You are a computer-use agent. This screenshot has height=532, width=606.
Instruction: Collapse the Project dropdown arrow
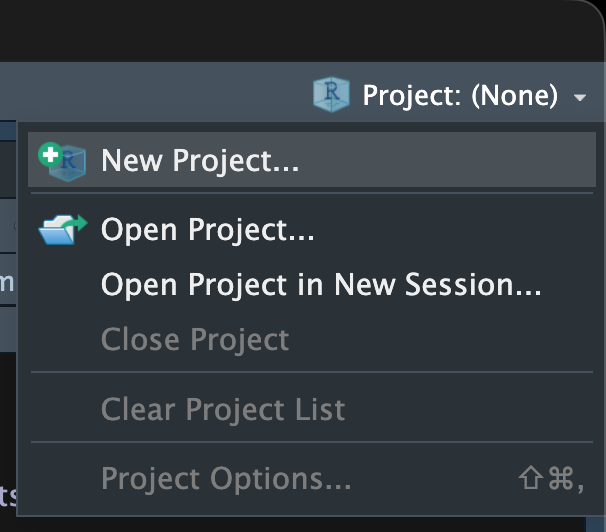(580, 98)
